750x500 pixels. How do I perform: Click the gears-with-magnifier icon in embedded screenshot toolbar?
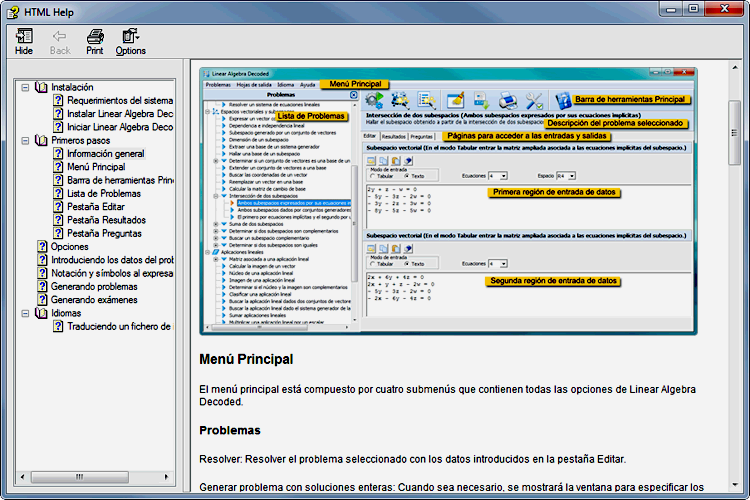pos(400,100)
